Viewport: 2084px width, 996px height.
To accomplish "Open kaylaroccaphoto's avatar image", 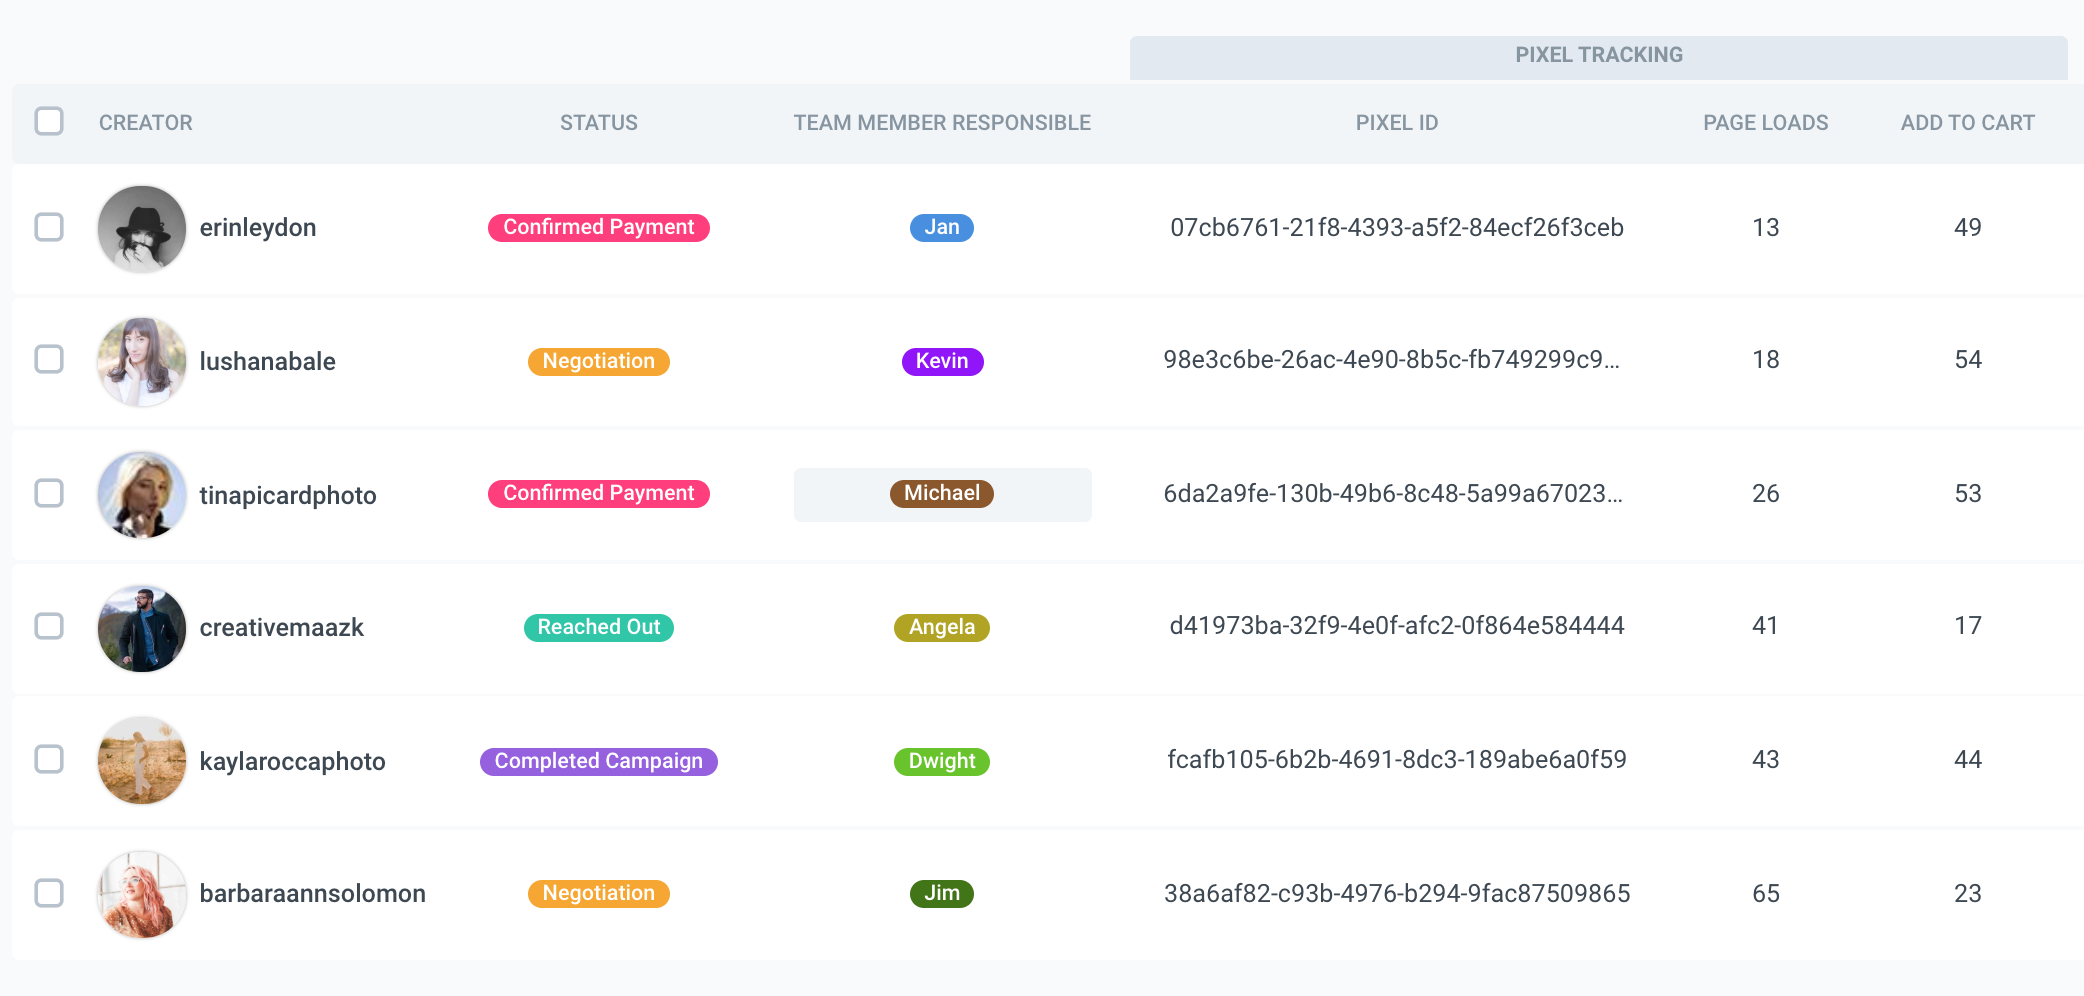I will tap(142, 761).
